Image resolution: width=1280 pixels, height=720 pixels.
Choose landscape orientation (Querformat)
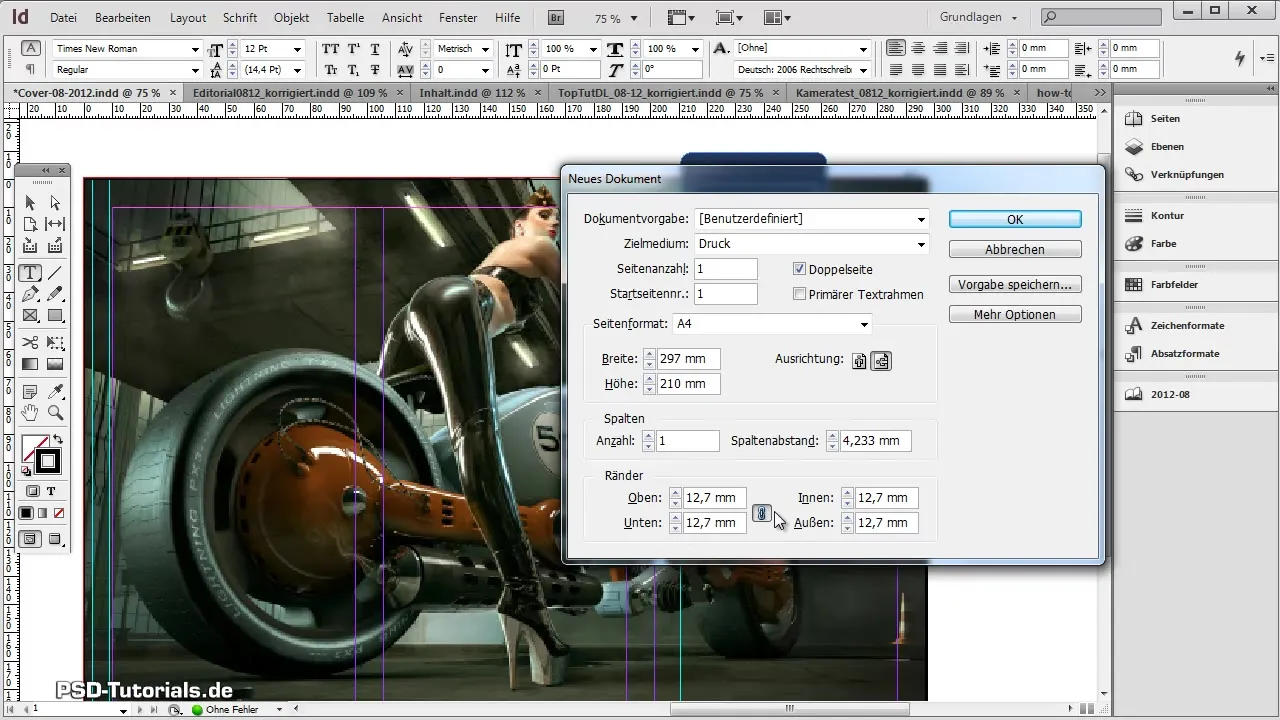(881, 361)
